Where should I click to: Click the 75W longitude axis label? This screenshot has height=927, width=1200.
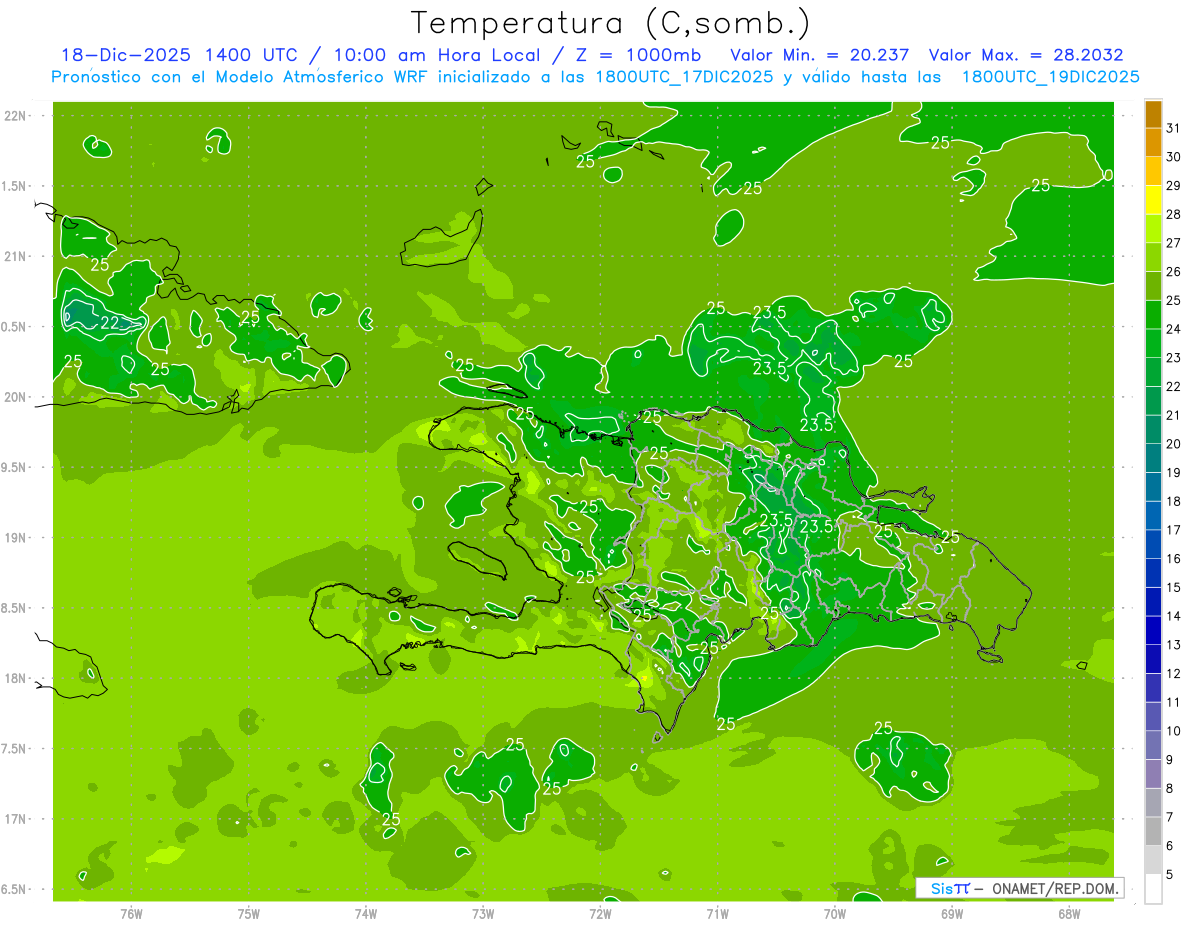point(249,913)
